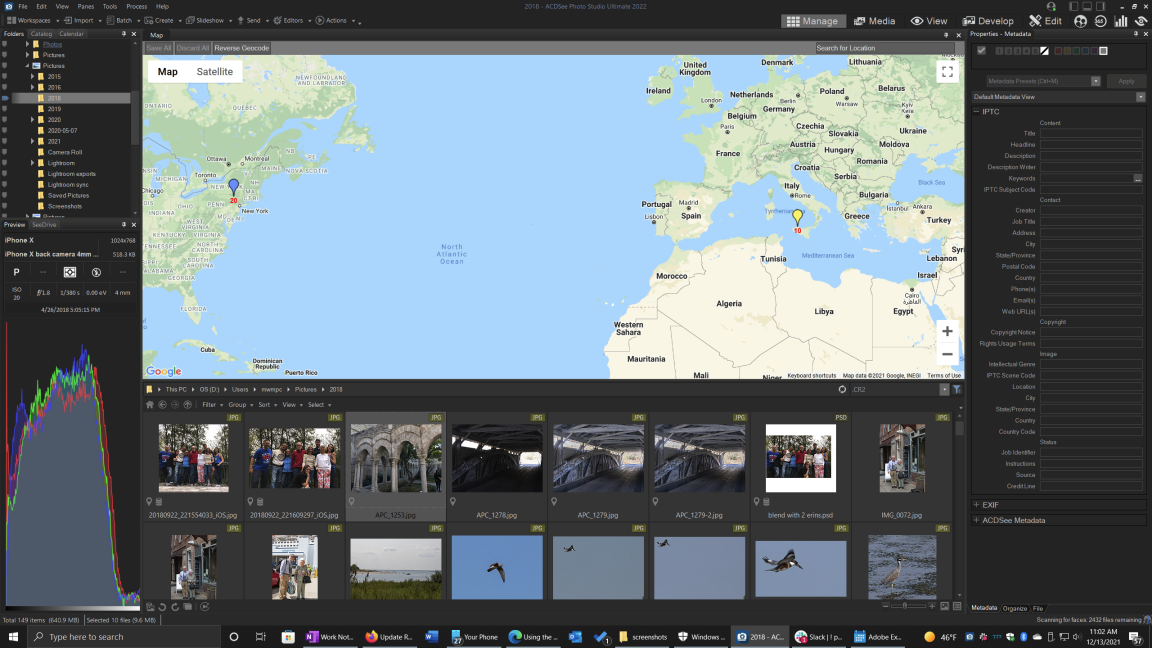Click the blue map pin labeled 20
Screen dimensions: 1152x648
click(234, 187)
